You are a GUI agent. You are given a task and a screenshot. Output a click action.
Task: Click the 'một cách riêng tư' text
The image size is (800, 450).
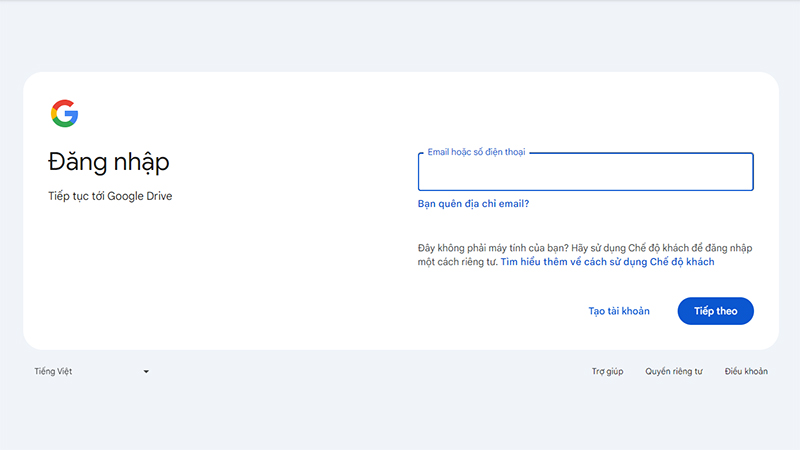tap(457, 262)
